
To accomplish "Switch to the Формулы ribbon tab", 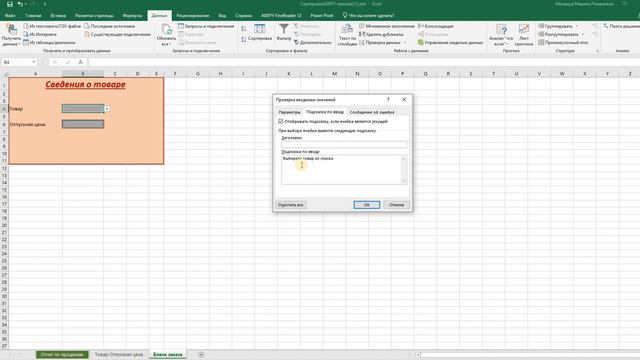I will (132, 16).
